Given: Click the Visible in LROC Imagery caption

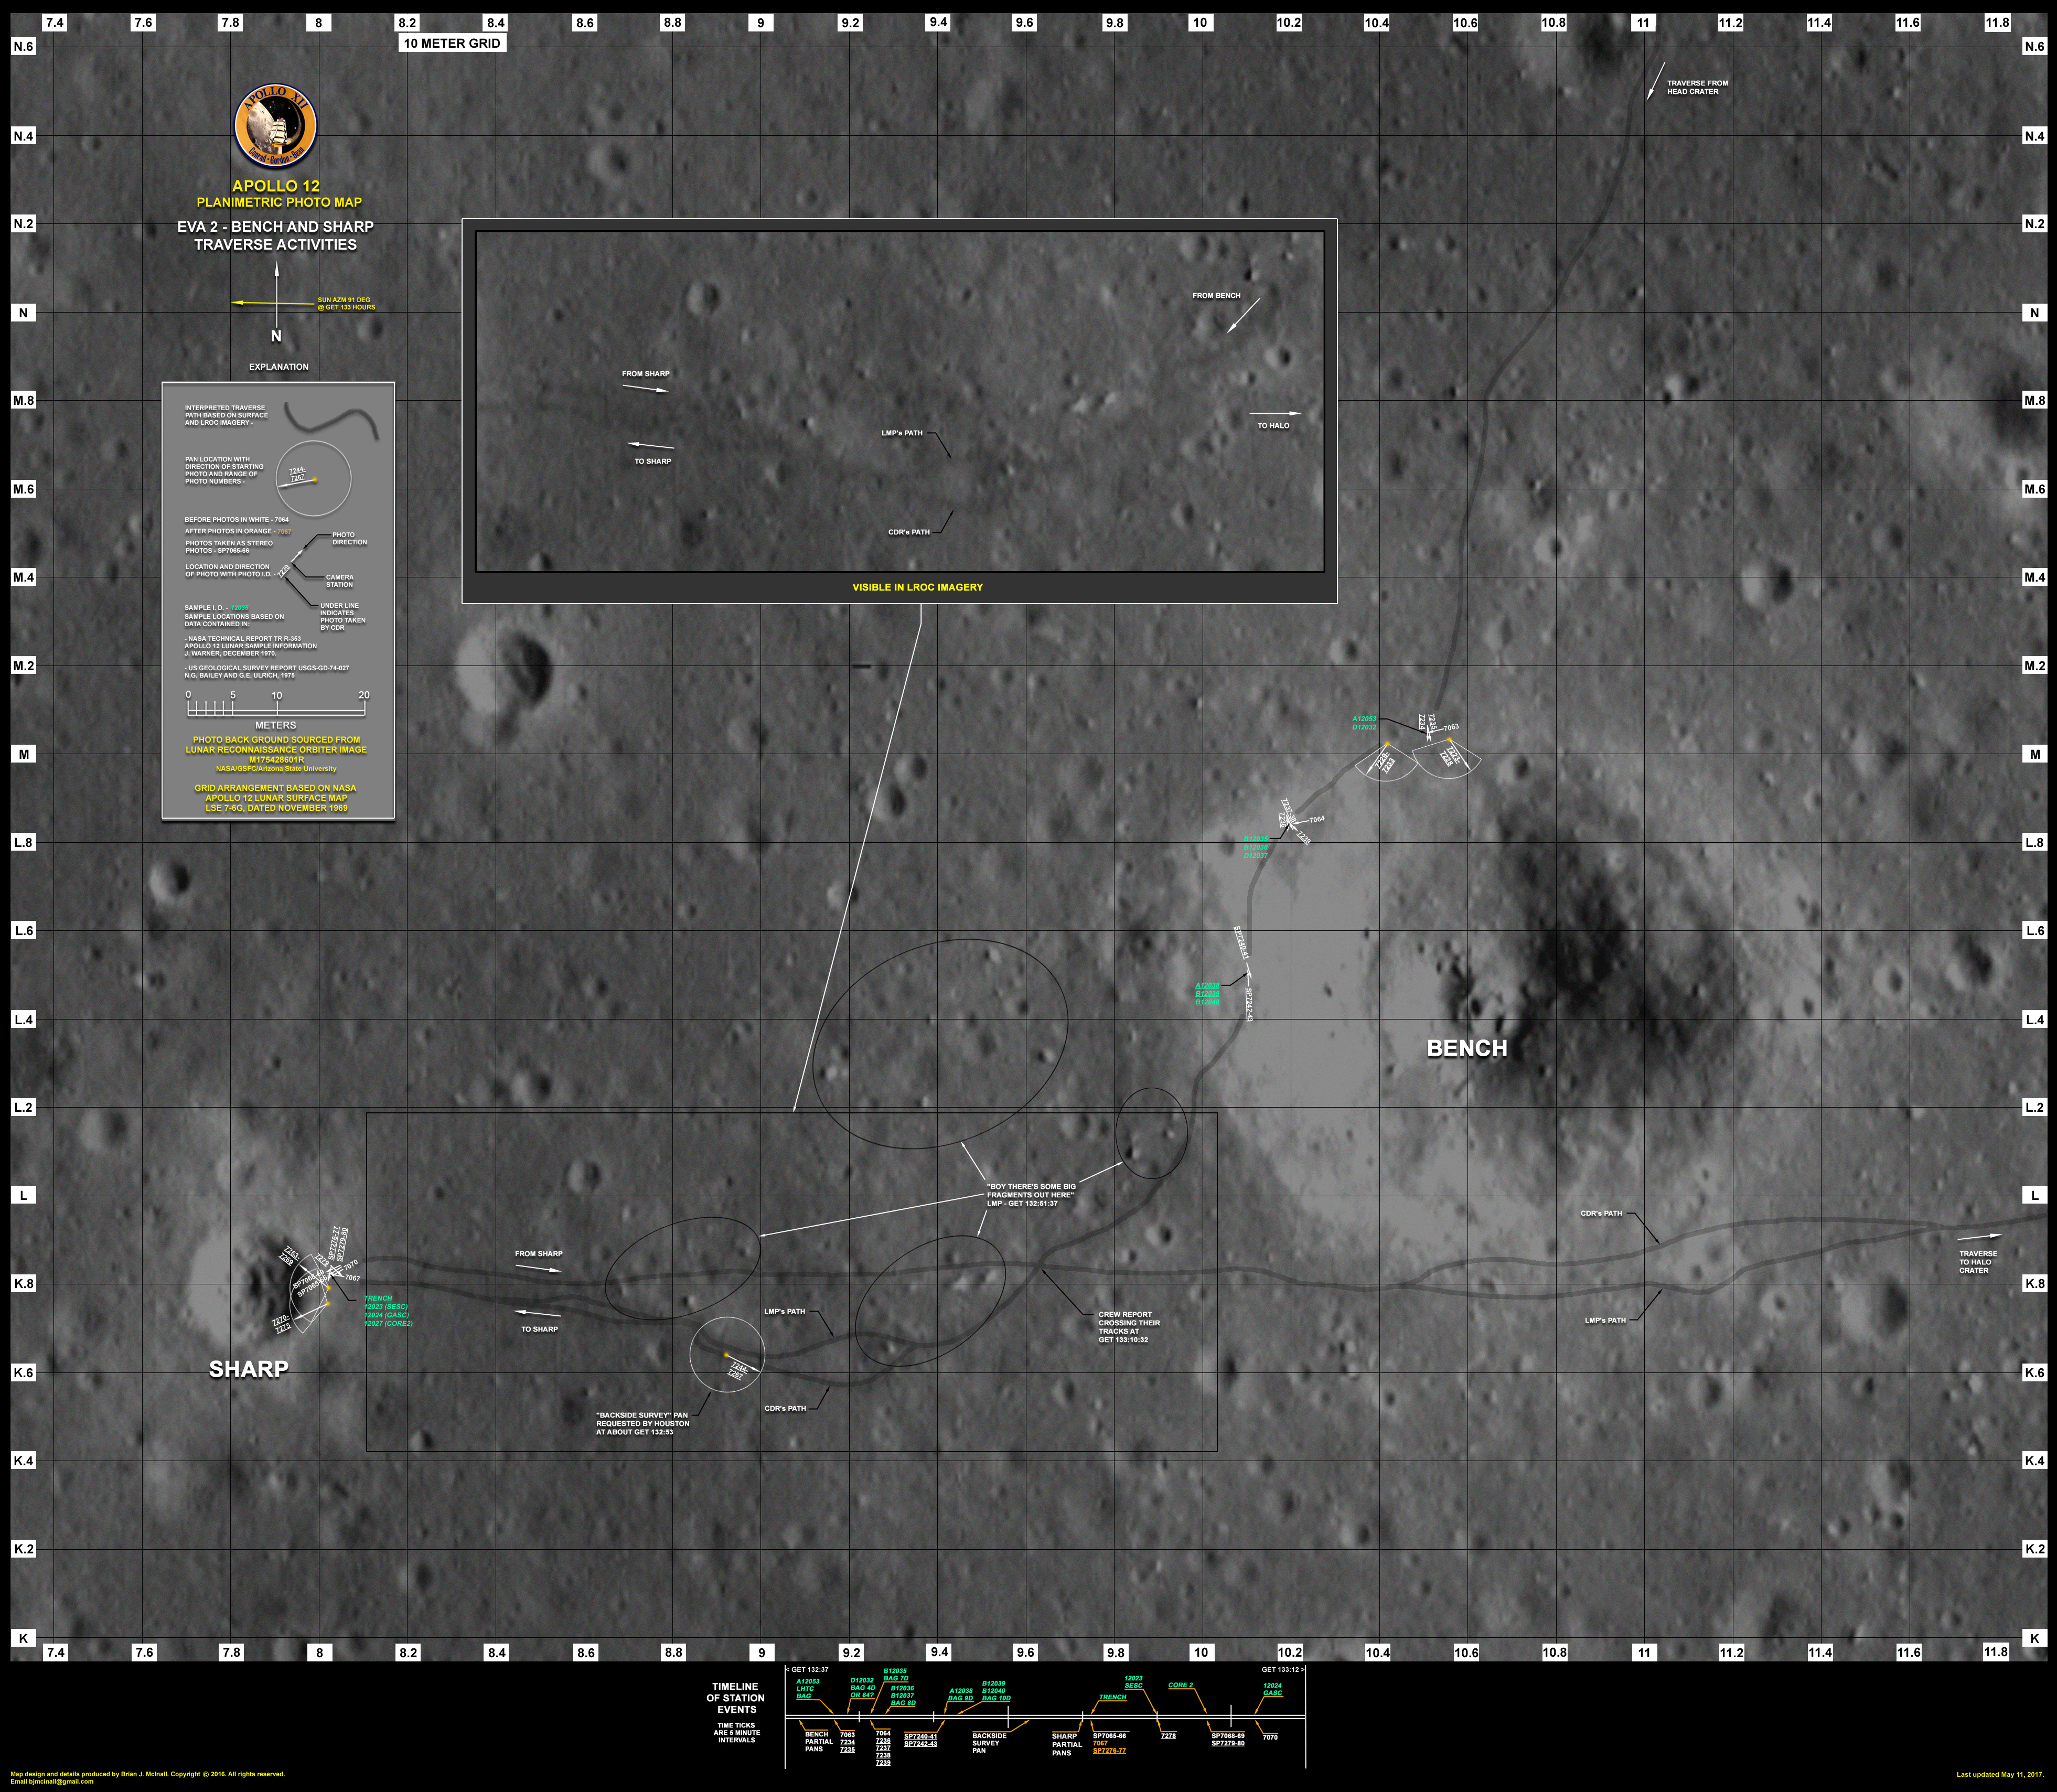Looking at the screenshot, I should (917, 587).
